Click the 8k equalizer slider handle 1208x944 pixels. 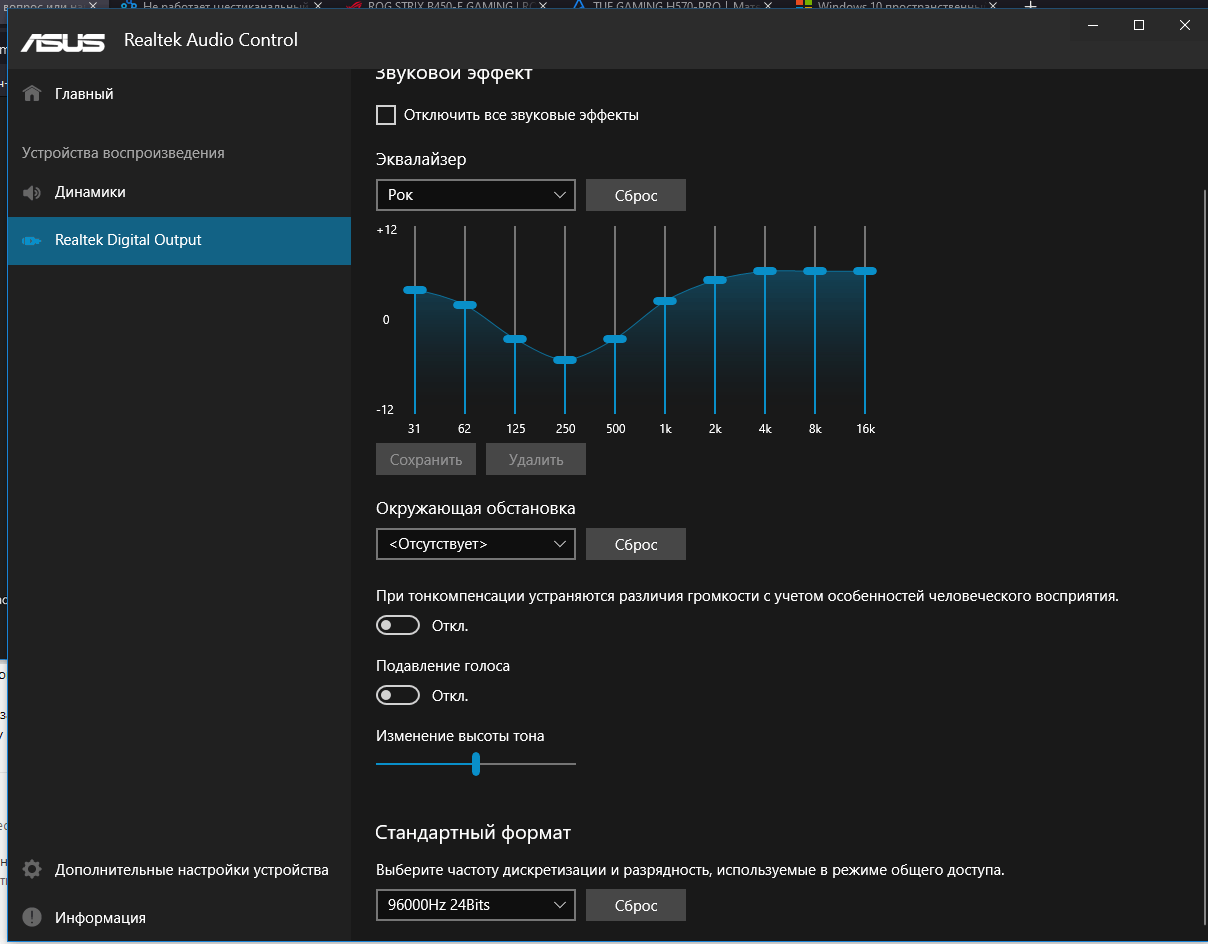815,271
